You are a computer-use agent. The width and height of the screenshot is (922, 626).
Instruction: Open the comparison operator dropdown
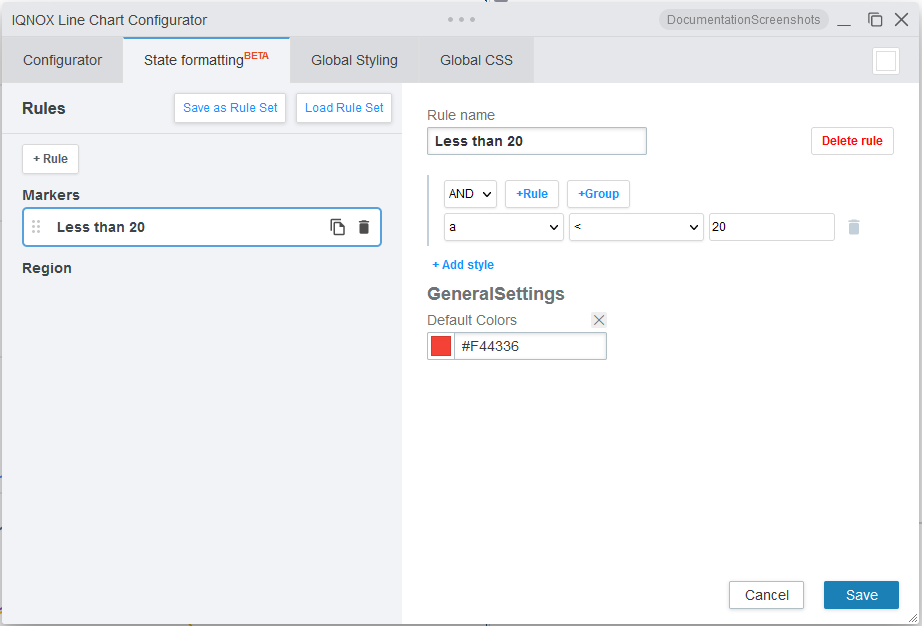click(x=636, y=227)
